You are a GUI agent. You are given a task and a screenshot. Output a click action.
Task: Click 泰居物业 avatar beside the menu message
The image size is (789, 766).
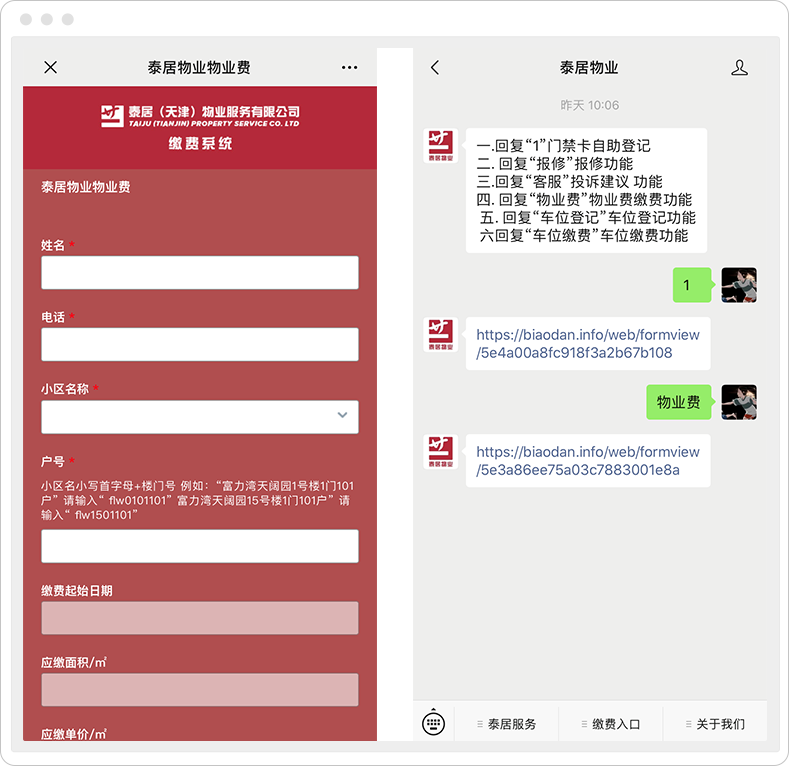(440, 146)
